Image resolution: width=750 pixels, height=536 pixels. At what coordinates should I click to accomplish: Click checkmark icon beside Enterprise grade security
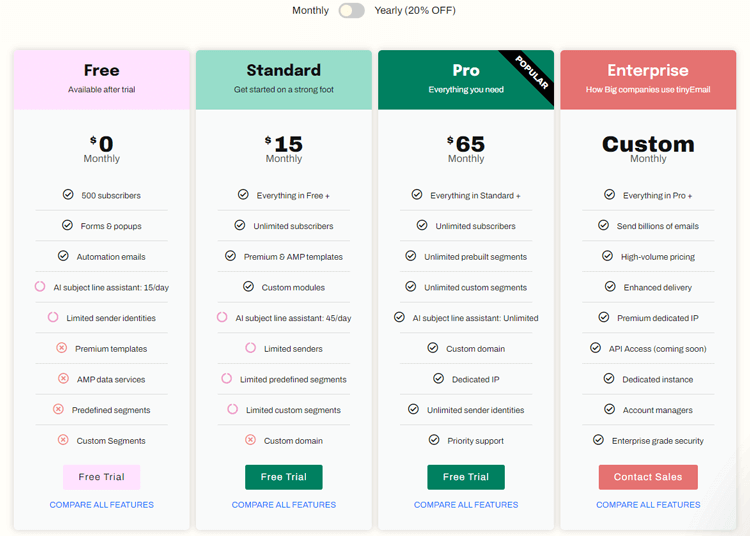(598, 439)
